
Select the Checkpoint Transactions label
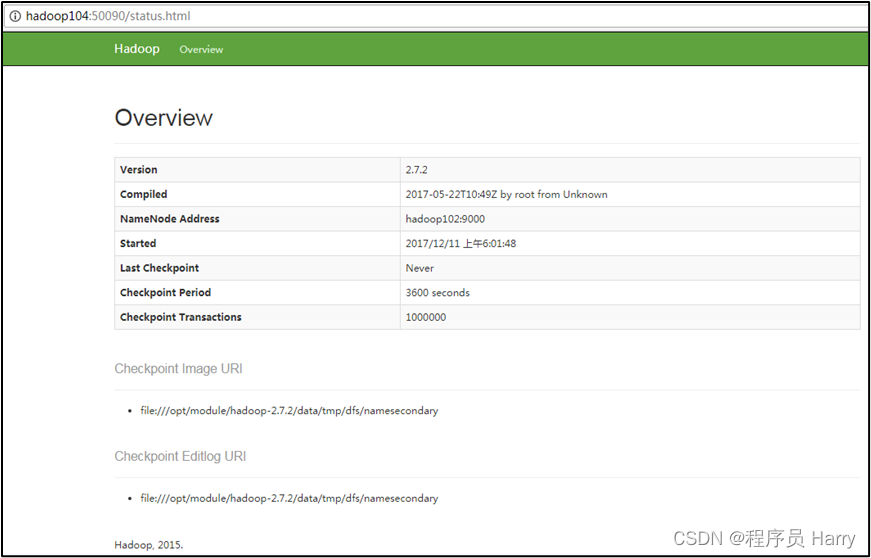pos(181,317)
